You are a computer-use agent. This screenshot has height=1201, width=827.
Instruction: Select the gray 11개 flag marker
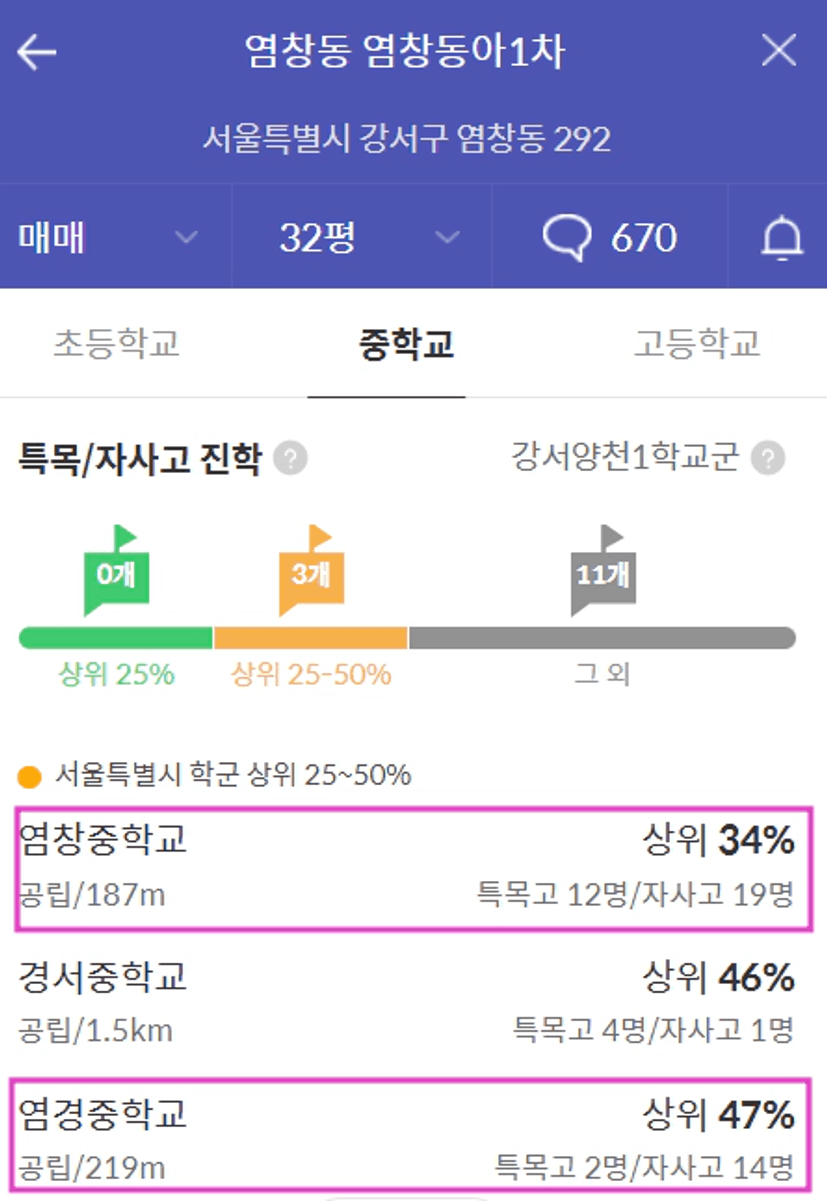tap(603, 569)
